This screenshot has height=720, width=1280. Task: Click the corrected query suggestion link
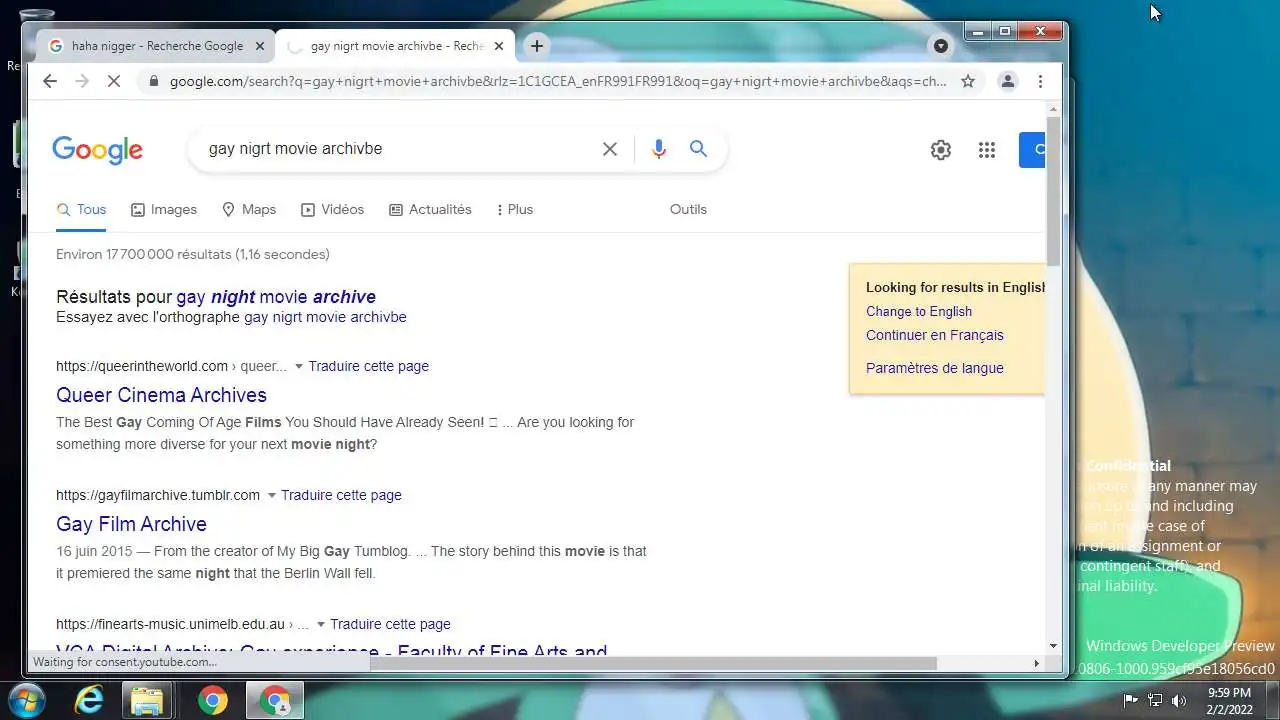tap(276, 297)
